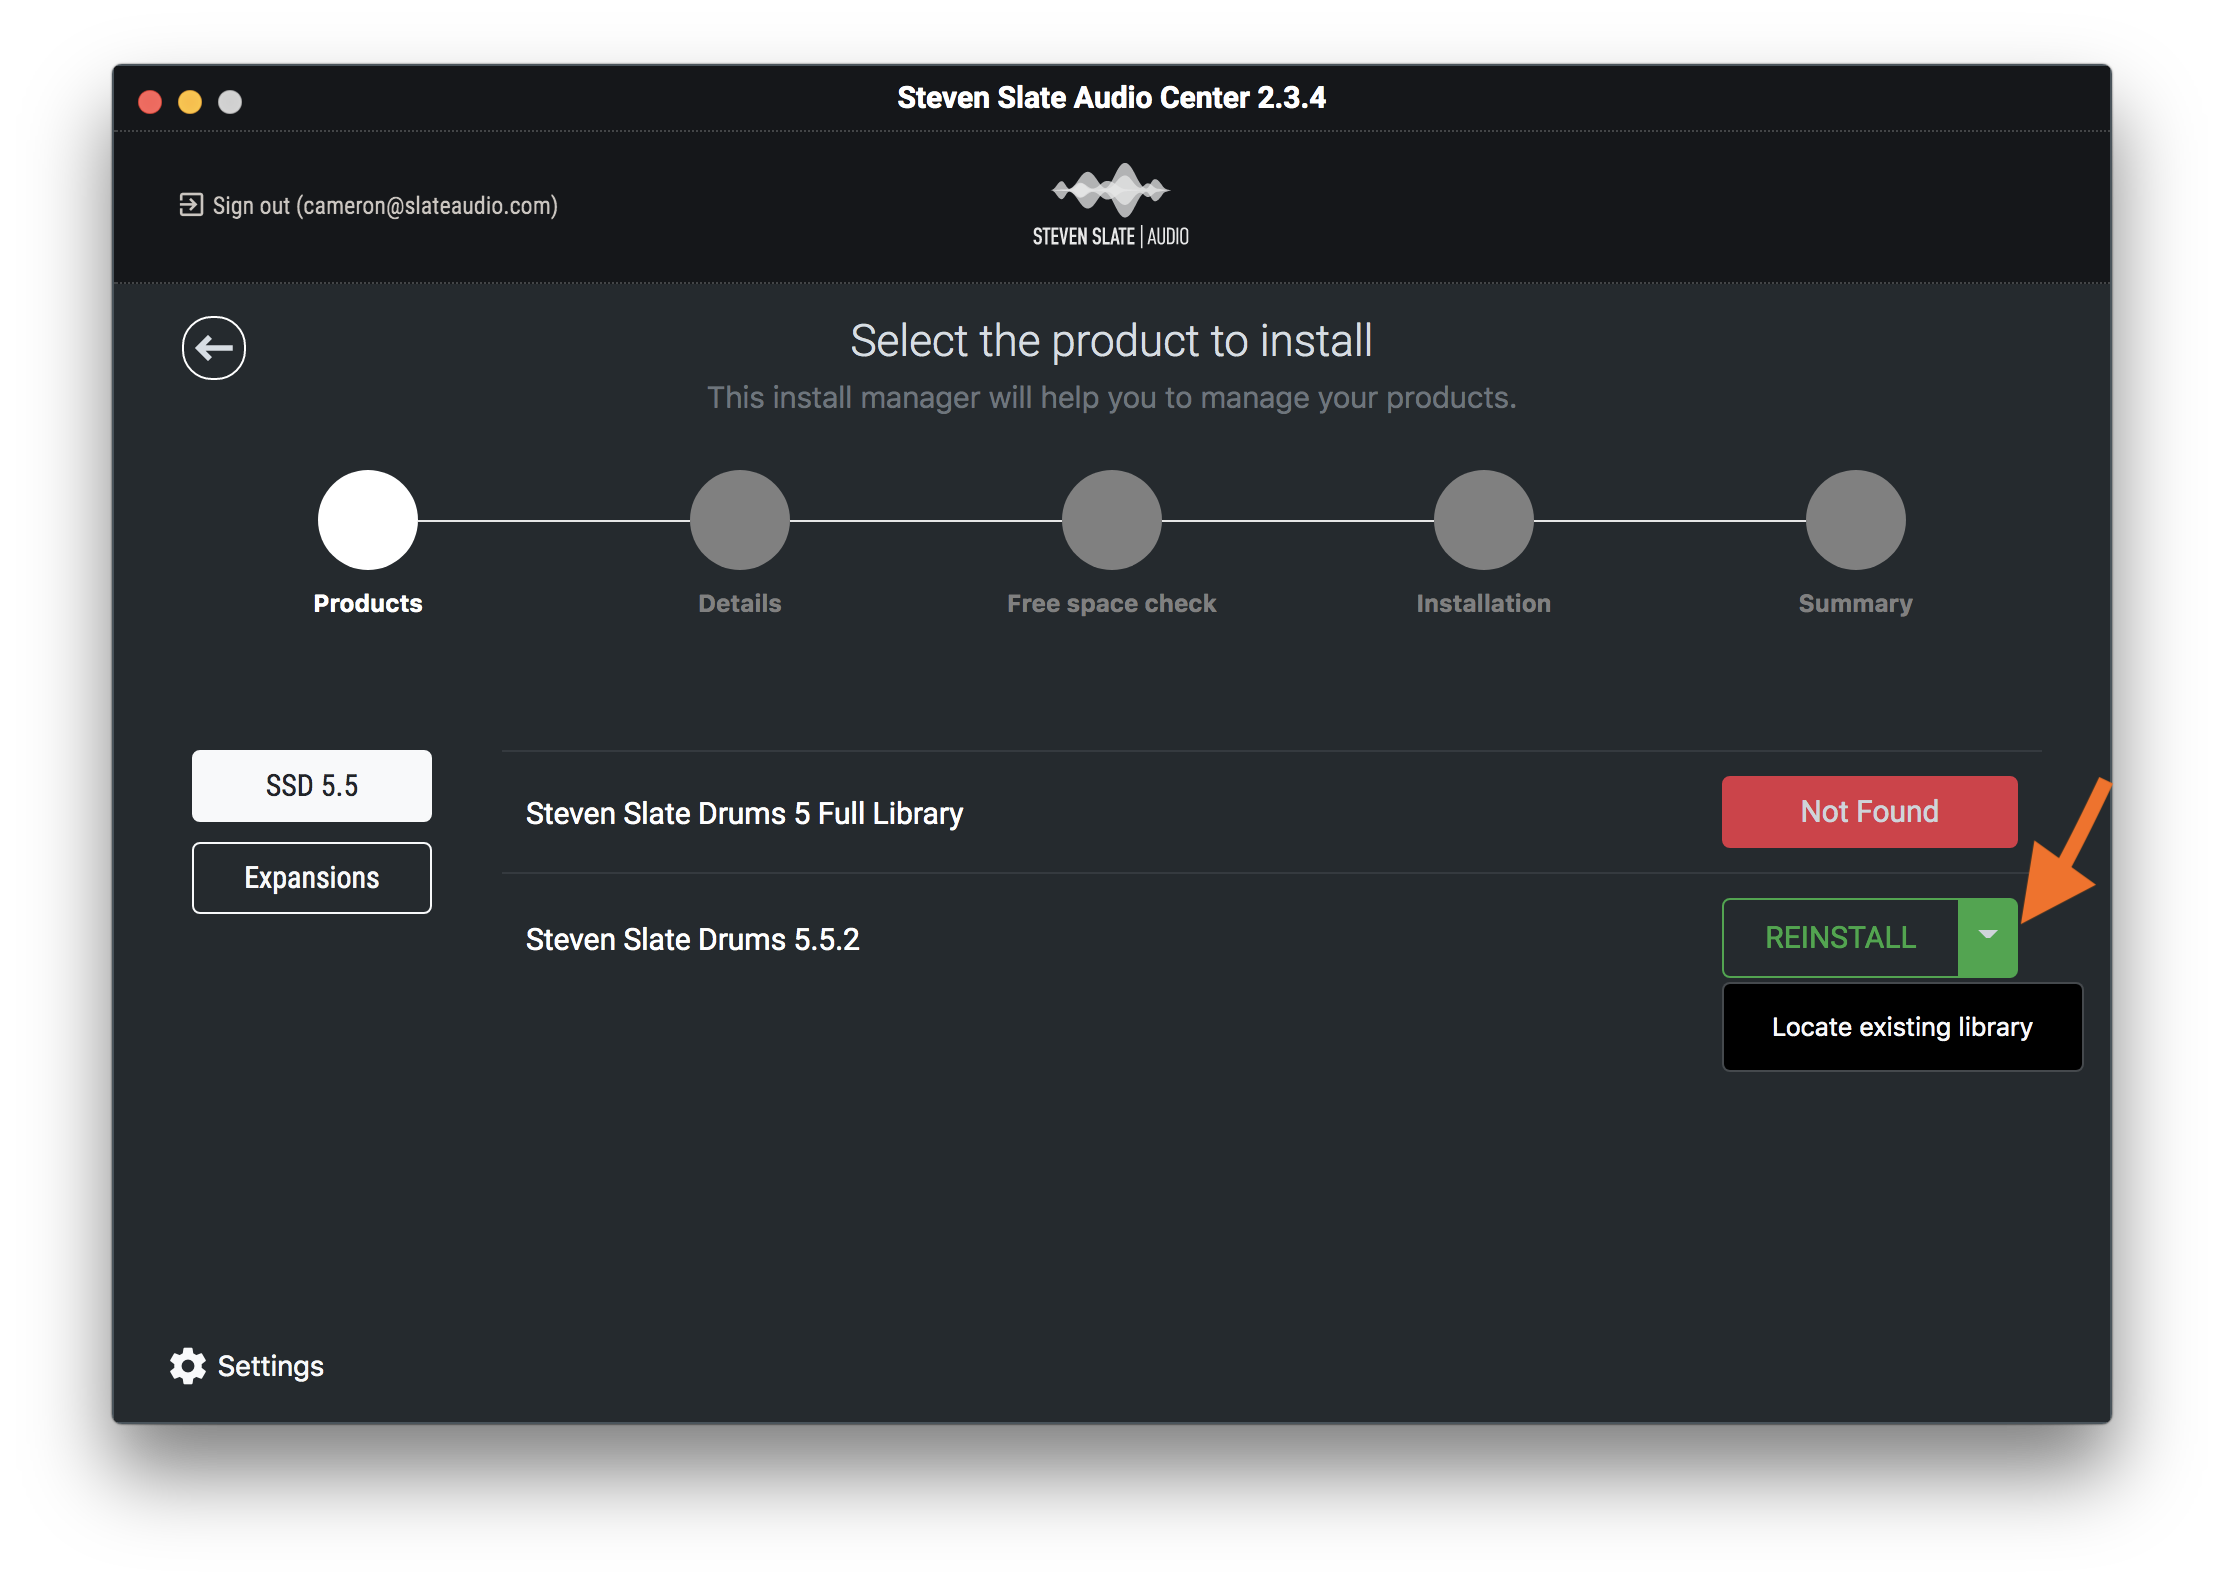This screenshot has width=2224, height=1584.
Task: Expand the REINSTALL dropdown arrow
Action: point(1988,937)
